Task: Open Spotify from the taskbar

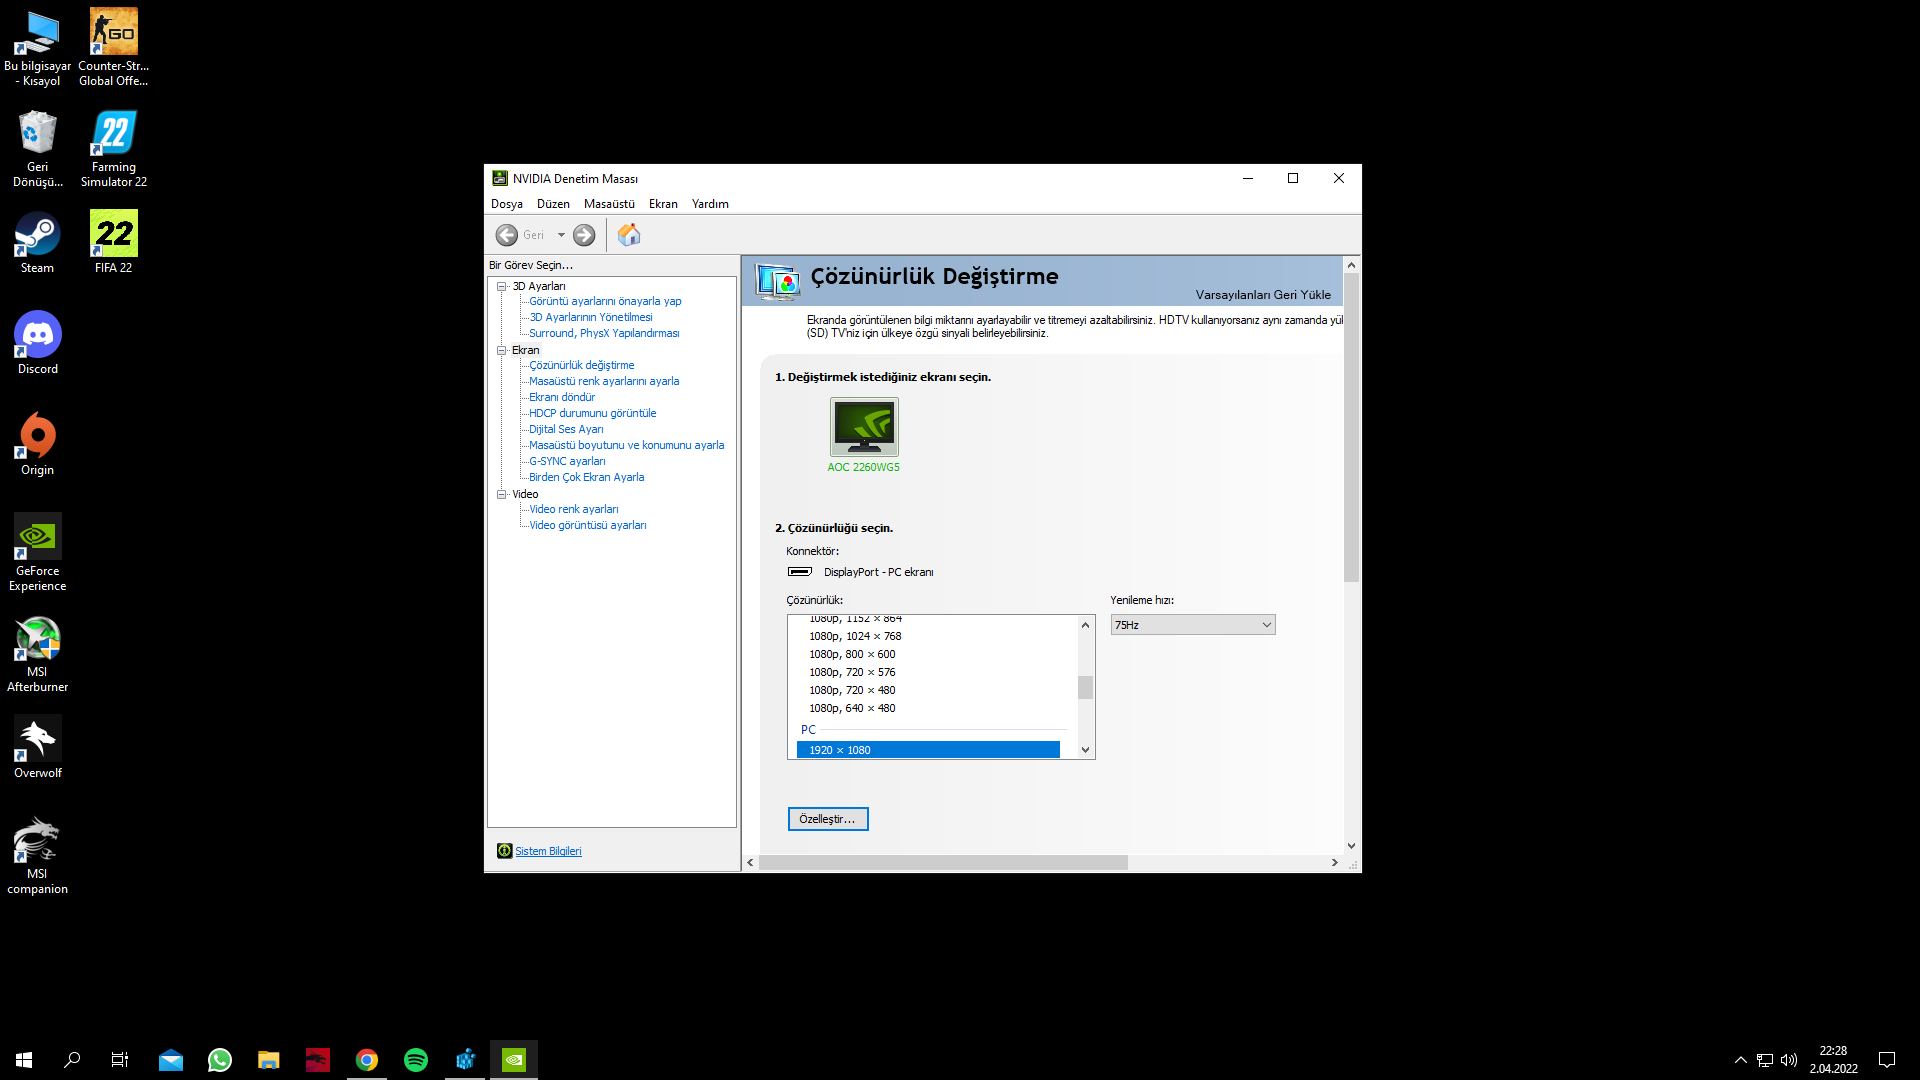Action: [x=416, y=1060]
